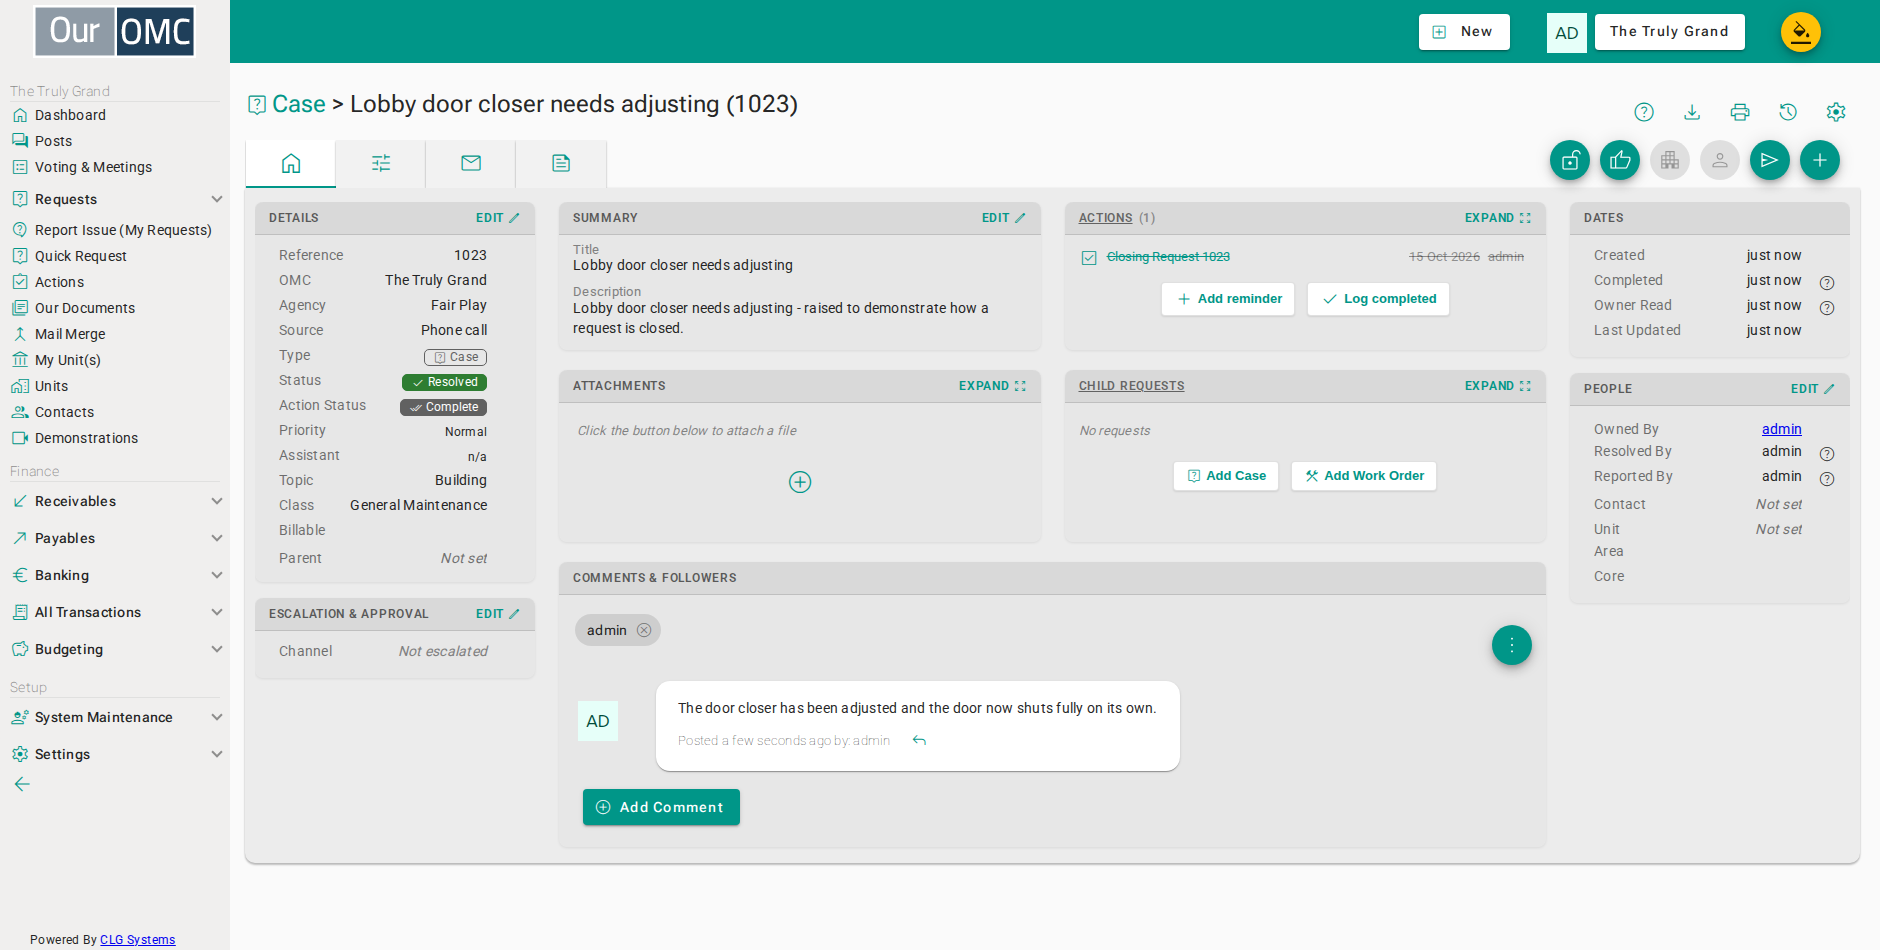This screenshot has height=950, width=1880.
Task: Click the Add Comment button
Action: pyautogui.click(x=661, y=807)
